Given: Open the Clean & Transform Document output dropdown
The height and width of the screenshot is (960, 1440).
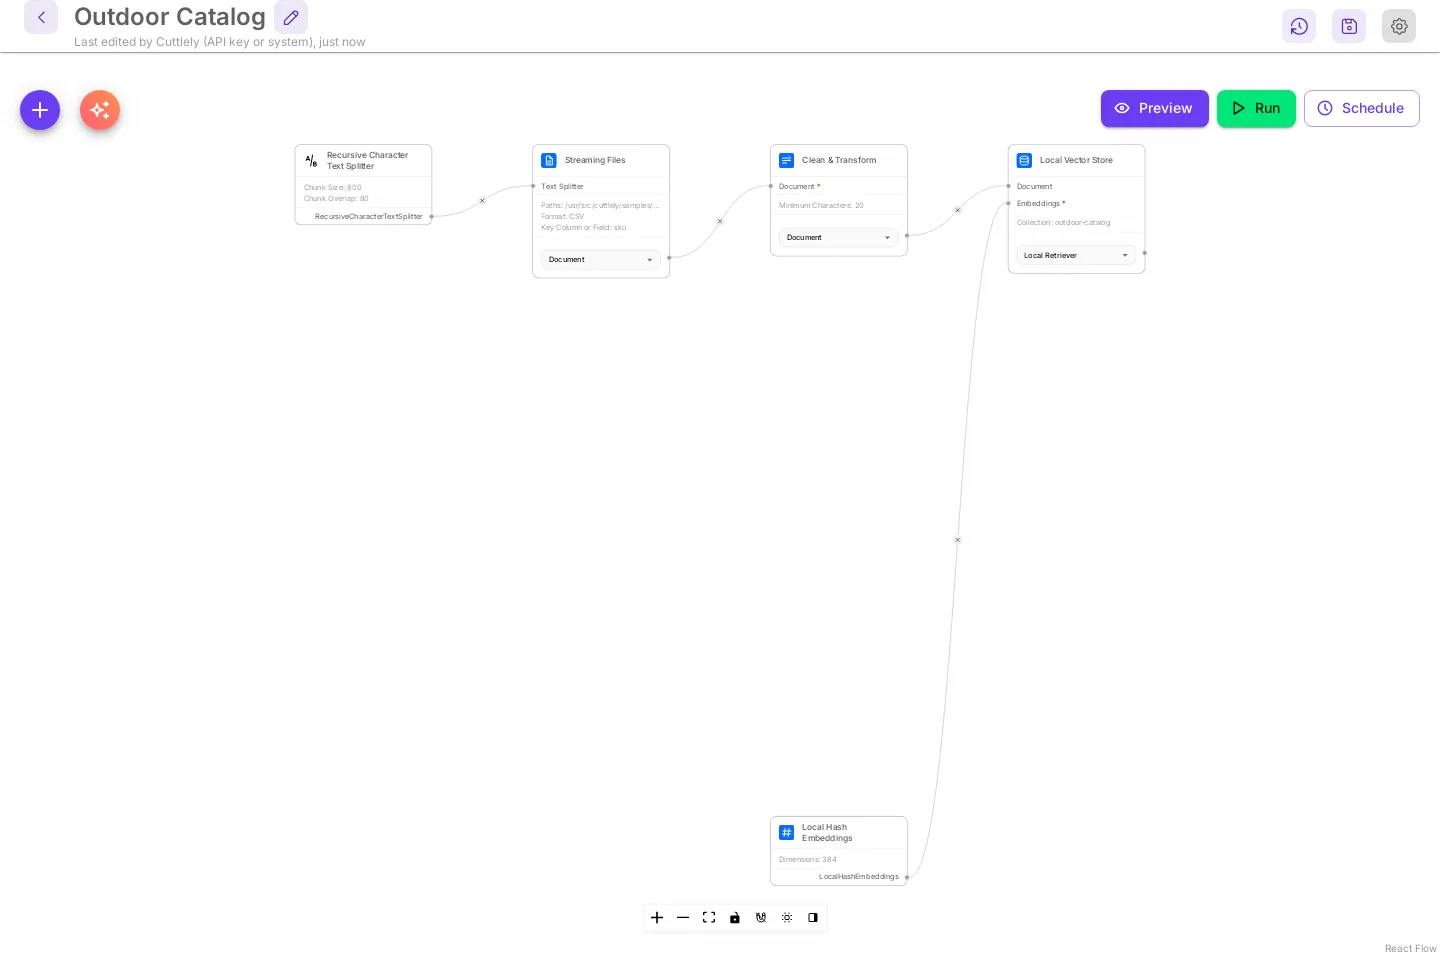Looking at the screenshot, I should (x=839, y=237).
